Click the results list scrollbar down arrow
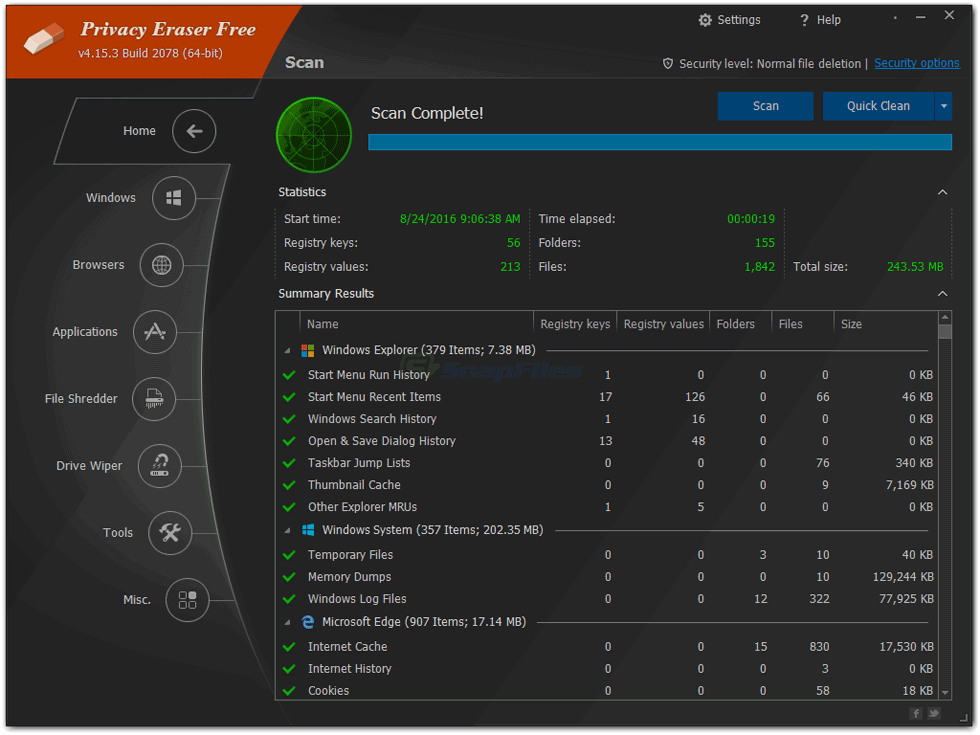This screenshot has width=980, height=735. pyautogui.click(x=945, y=691)
